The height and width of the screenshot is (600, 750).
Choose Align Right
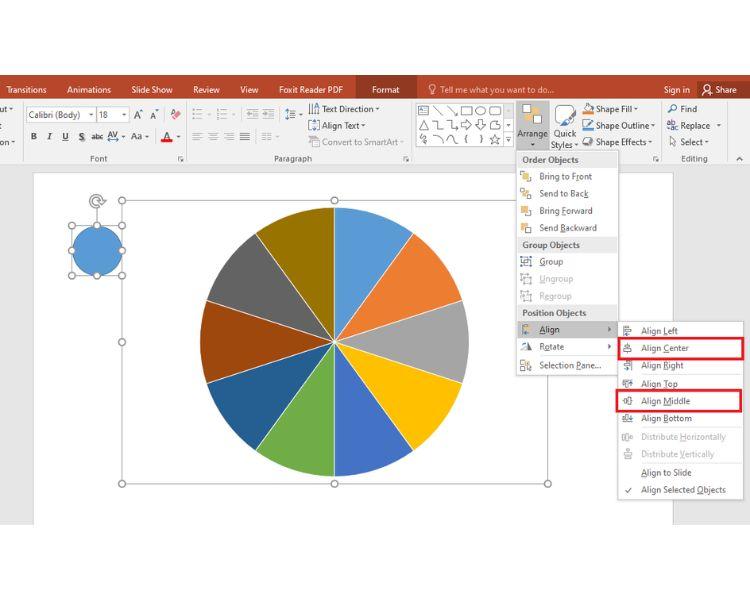681,366
